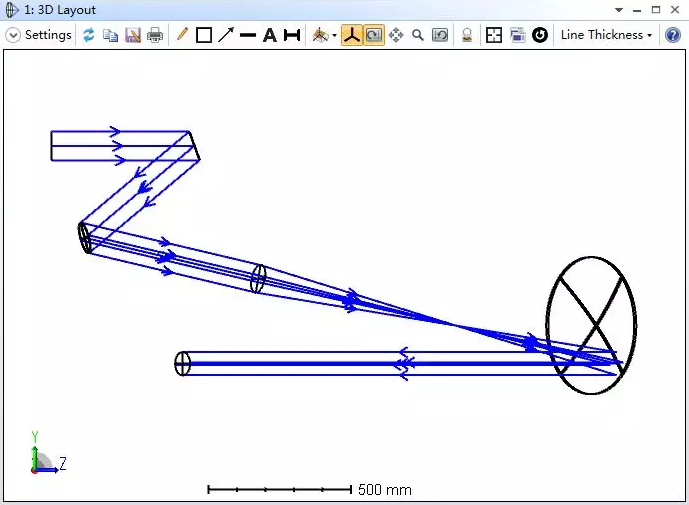Open the window options dropdown arrow in title bar
Viewport: 689px width, 505px height.
point(619,10)
